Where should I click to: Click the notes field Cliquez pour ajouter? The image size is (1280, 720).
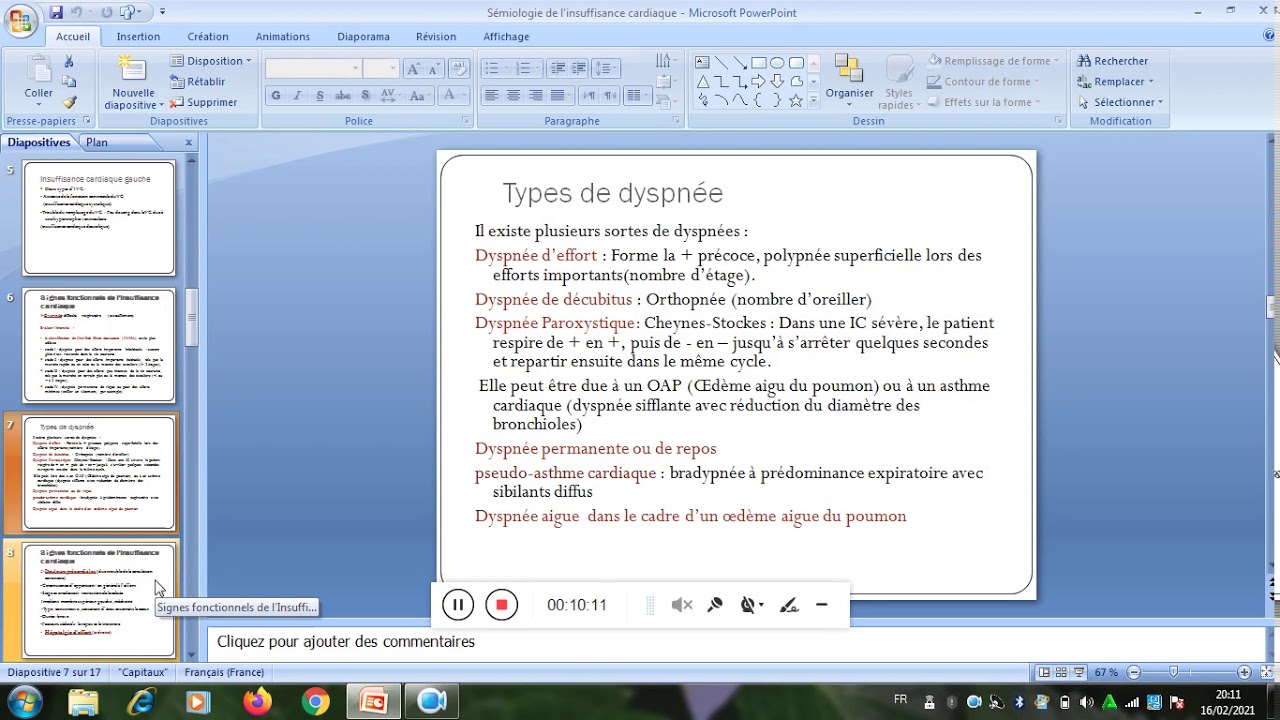(346, 642)
